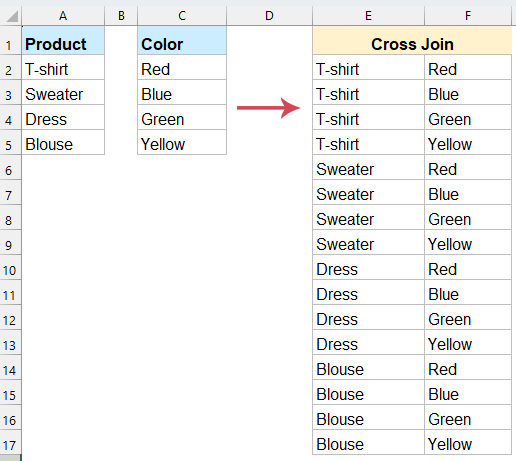Select row 12 header
516x461 pixels.
(x=10, y=317)
